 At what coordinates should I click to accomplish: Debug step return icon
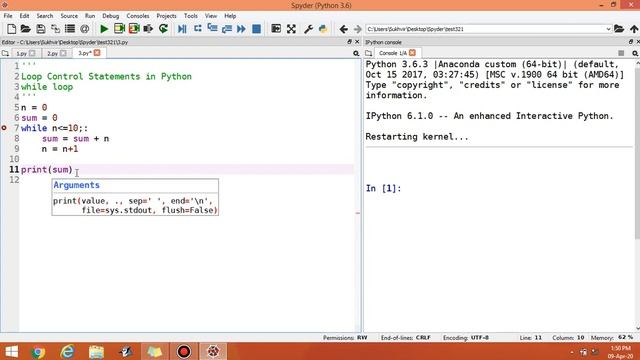227,29
